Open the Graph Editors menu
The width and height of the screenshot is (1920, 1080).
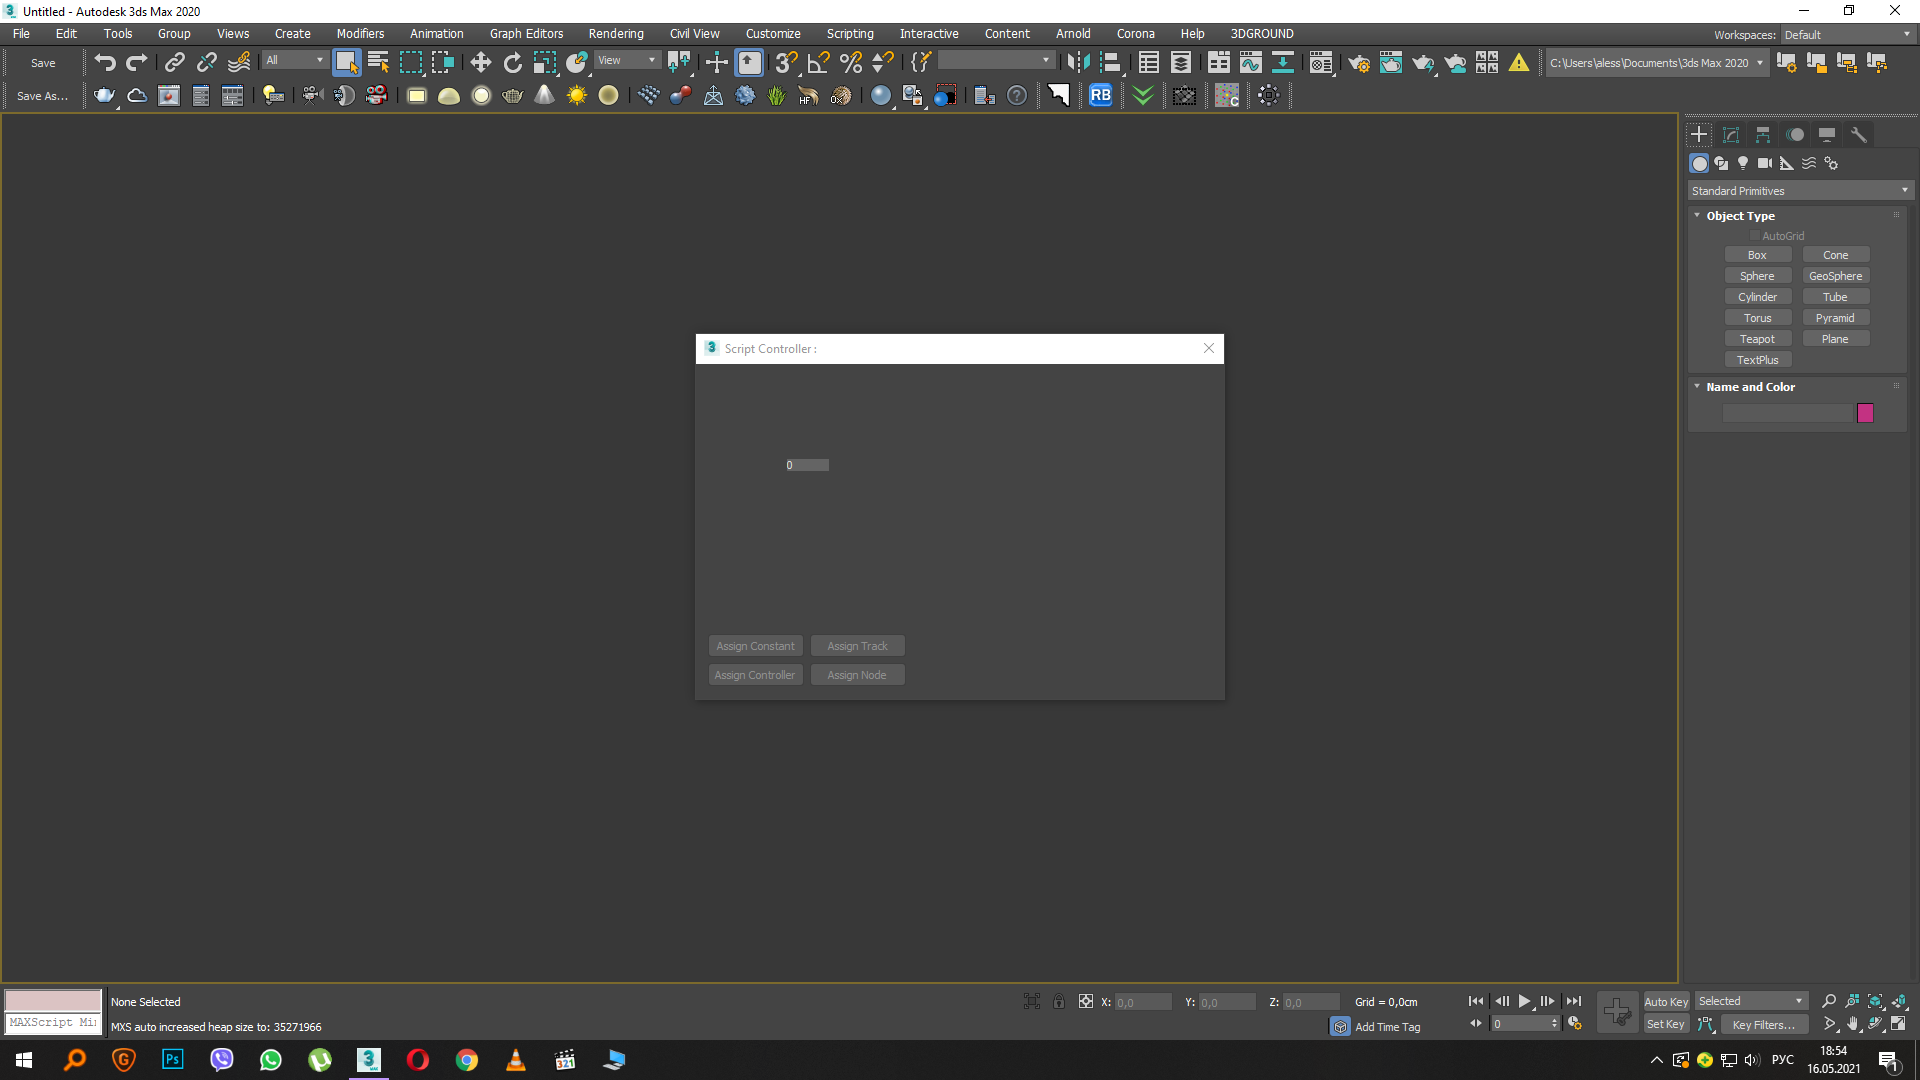526,34
